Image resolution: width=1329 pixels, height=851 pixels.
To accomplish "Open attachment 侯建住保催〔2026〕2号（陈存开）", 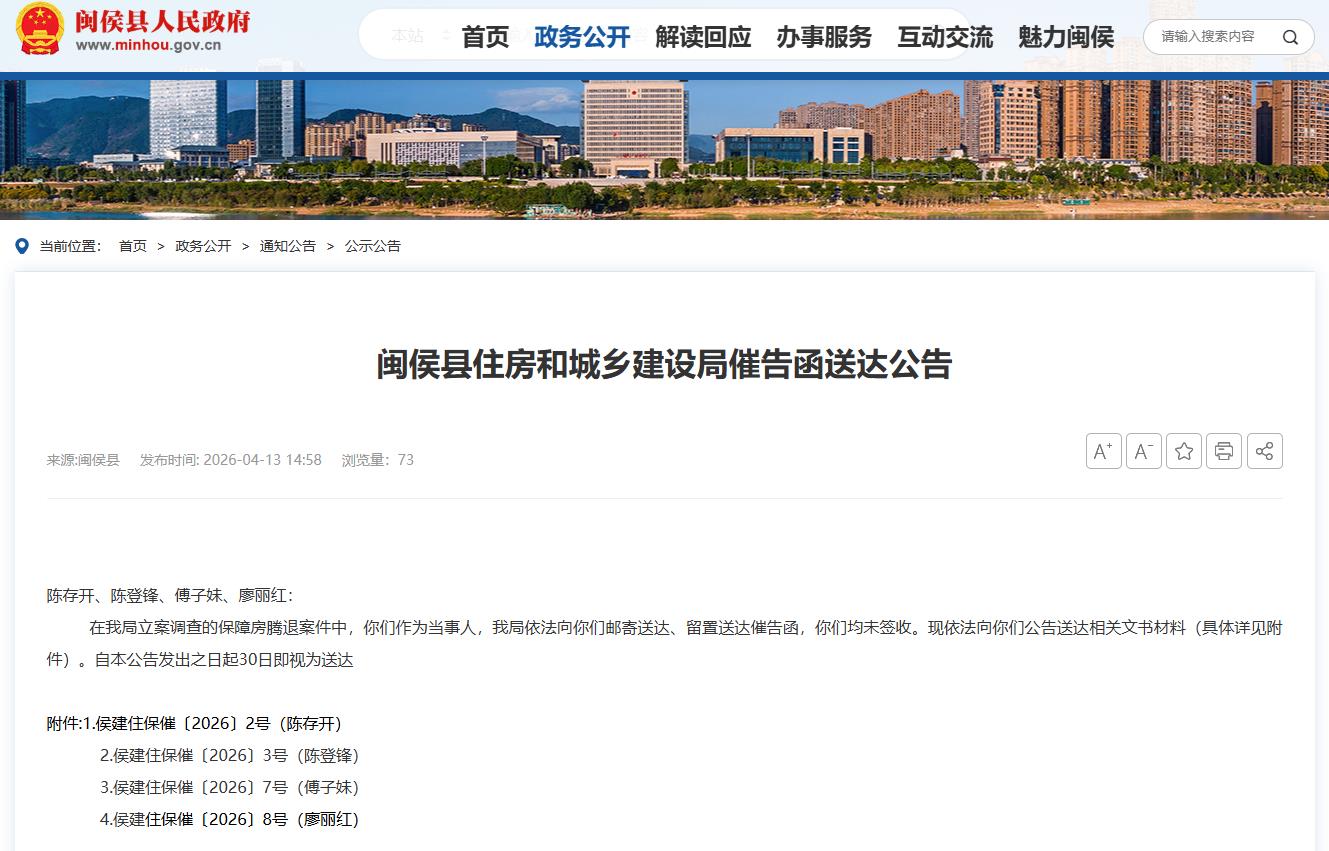I will (x=212, y=723).
